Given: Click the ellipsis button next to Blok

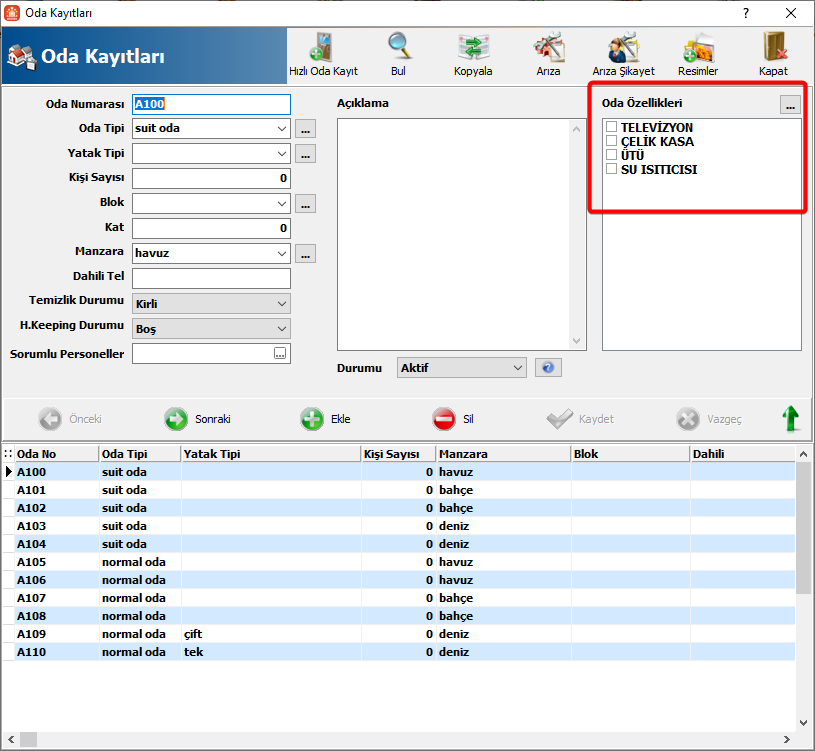Looking at the screenshot, I should (306, 204).
